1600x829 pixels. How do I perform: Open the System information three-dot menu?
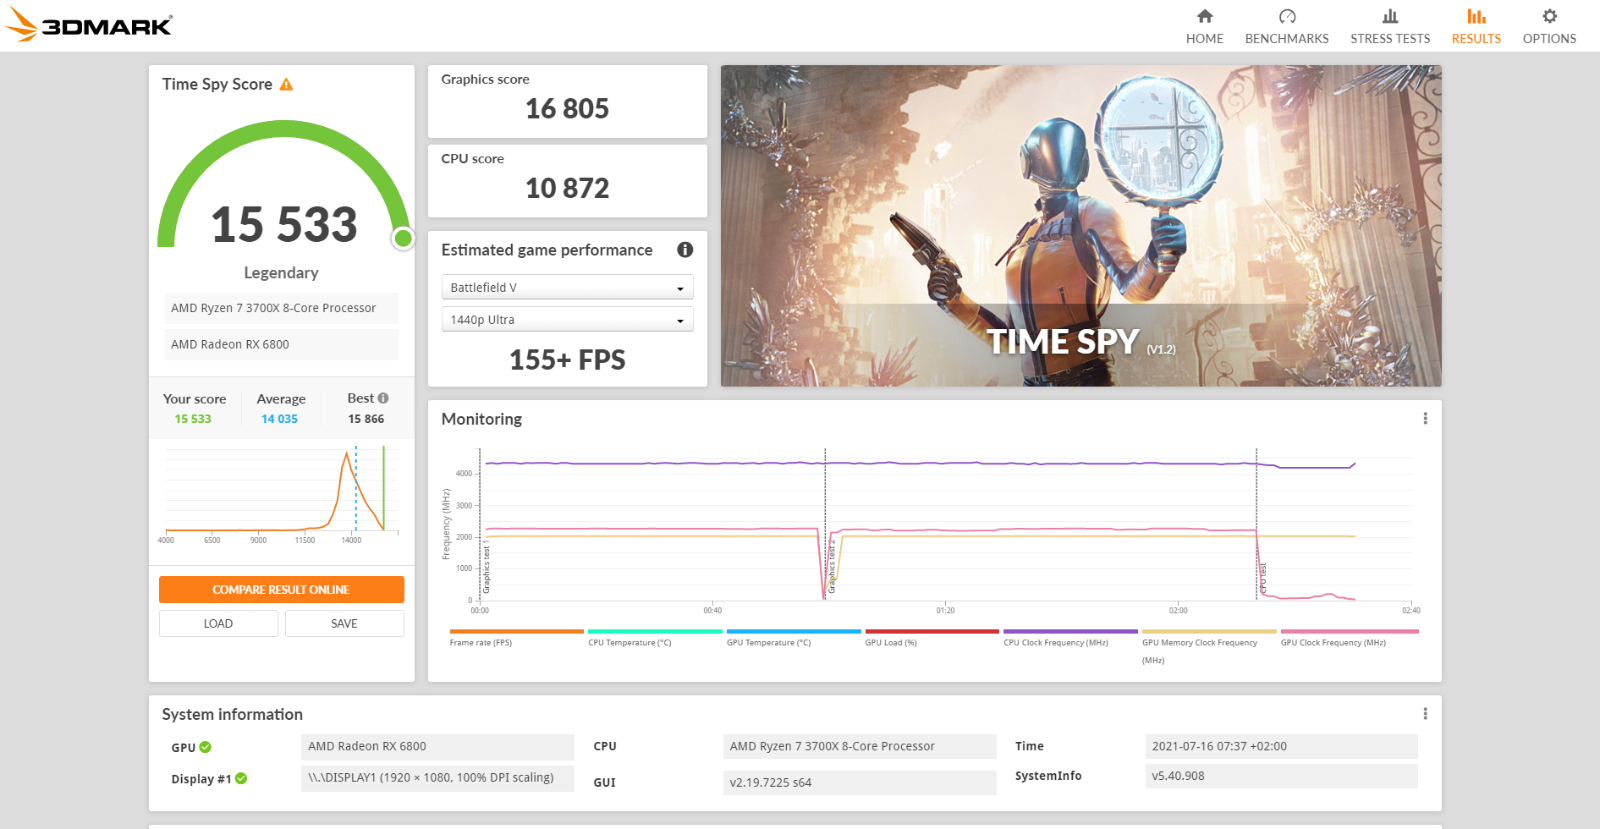coord(1425,714)
